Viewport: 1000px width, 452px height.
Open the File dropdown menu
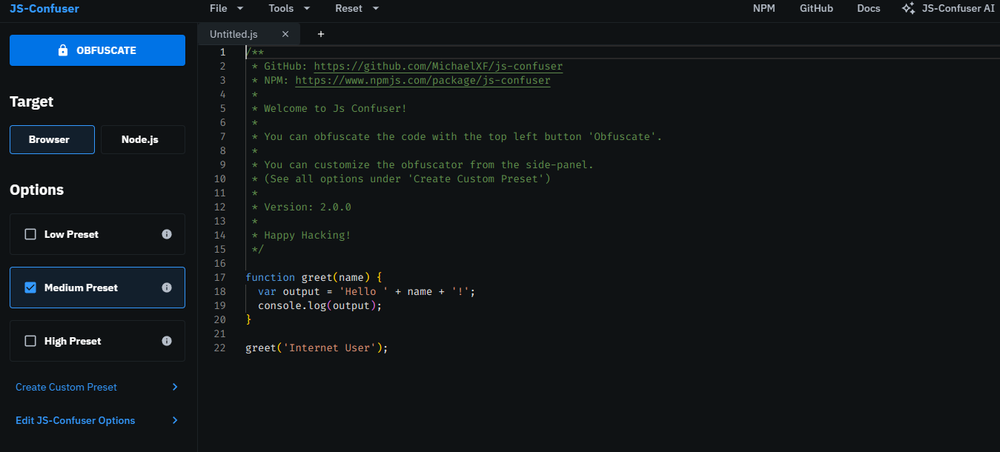tap(226, 8)
